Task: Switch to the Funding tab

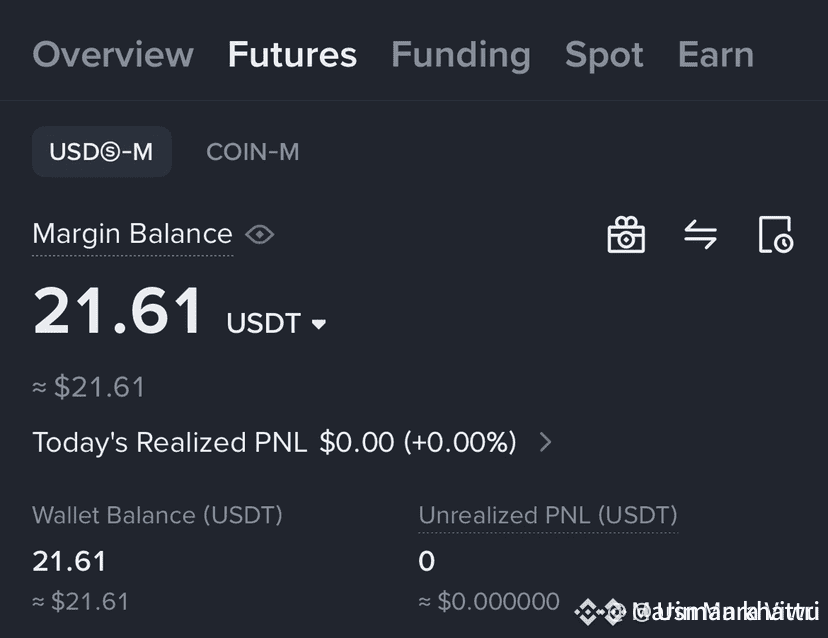Action: (x=461, y=56)
